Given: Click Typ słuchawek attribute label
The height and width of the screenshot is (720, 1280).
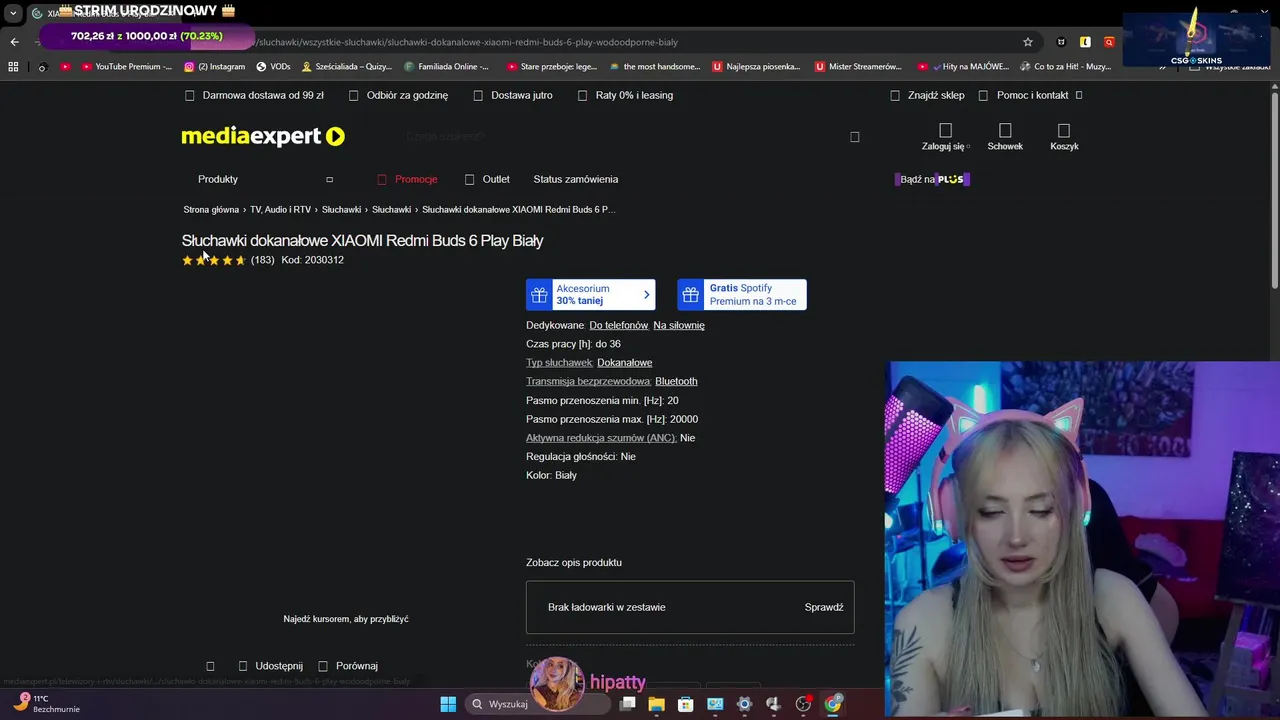Looking at the screenshot, I should pyautogui.click(x=560, y=363).
